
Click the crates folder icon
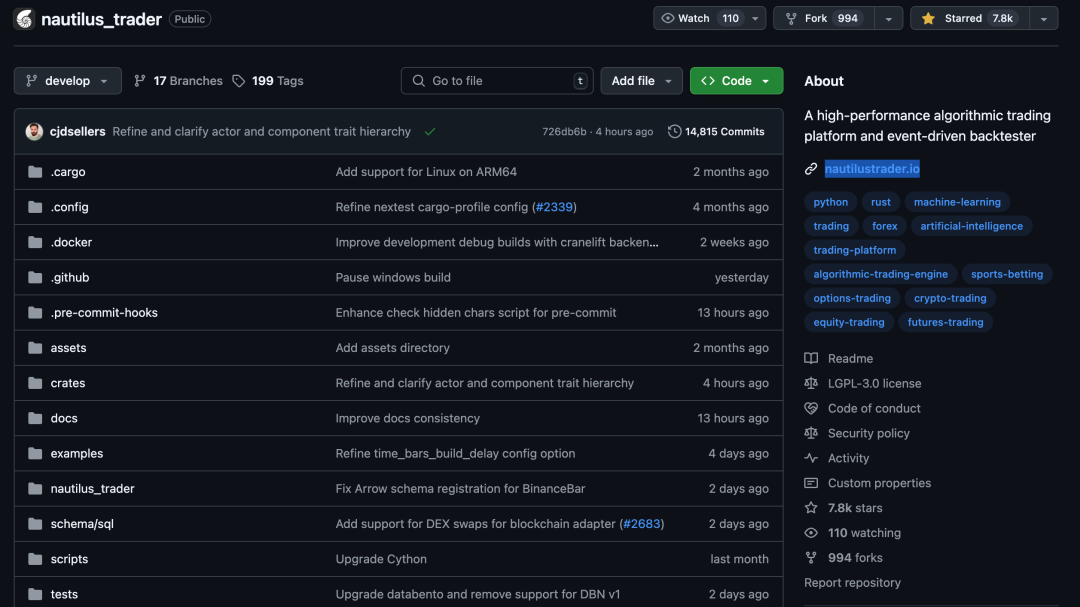click(35, 382)
